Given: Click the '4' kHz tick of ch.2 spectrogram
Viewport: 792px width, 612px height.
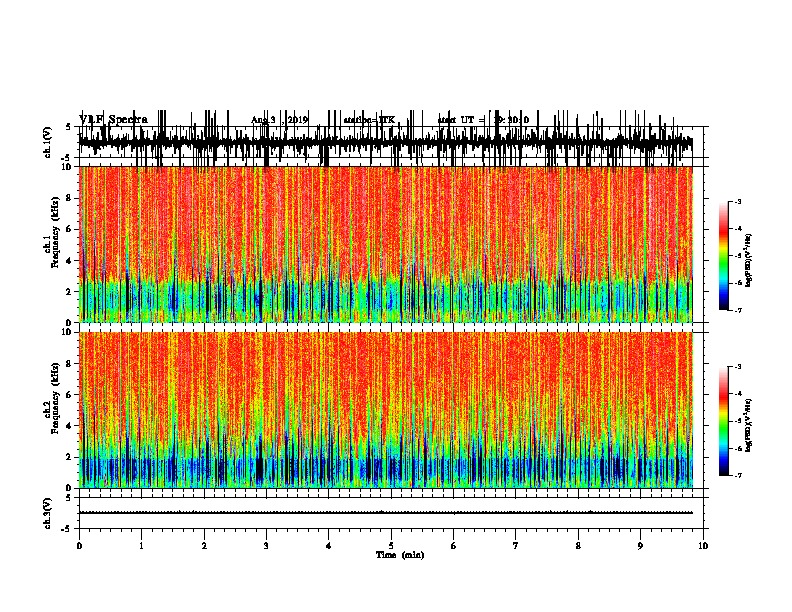Looking at the screenshot, I should [70, 426].
